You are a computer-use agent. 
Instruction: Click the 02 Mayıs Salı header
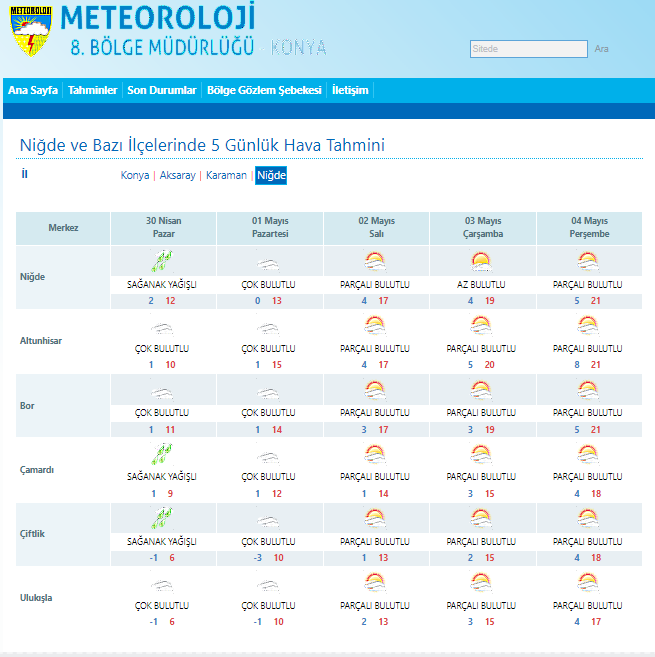click(x=376, y=228)
